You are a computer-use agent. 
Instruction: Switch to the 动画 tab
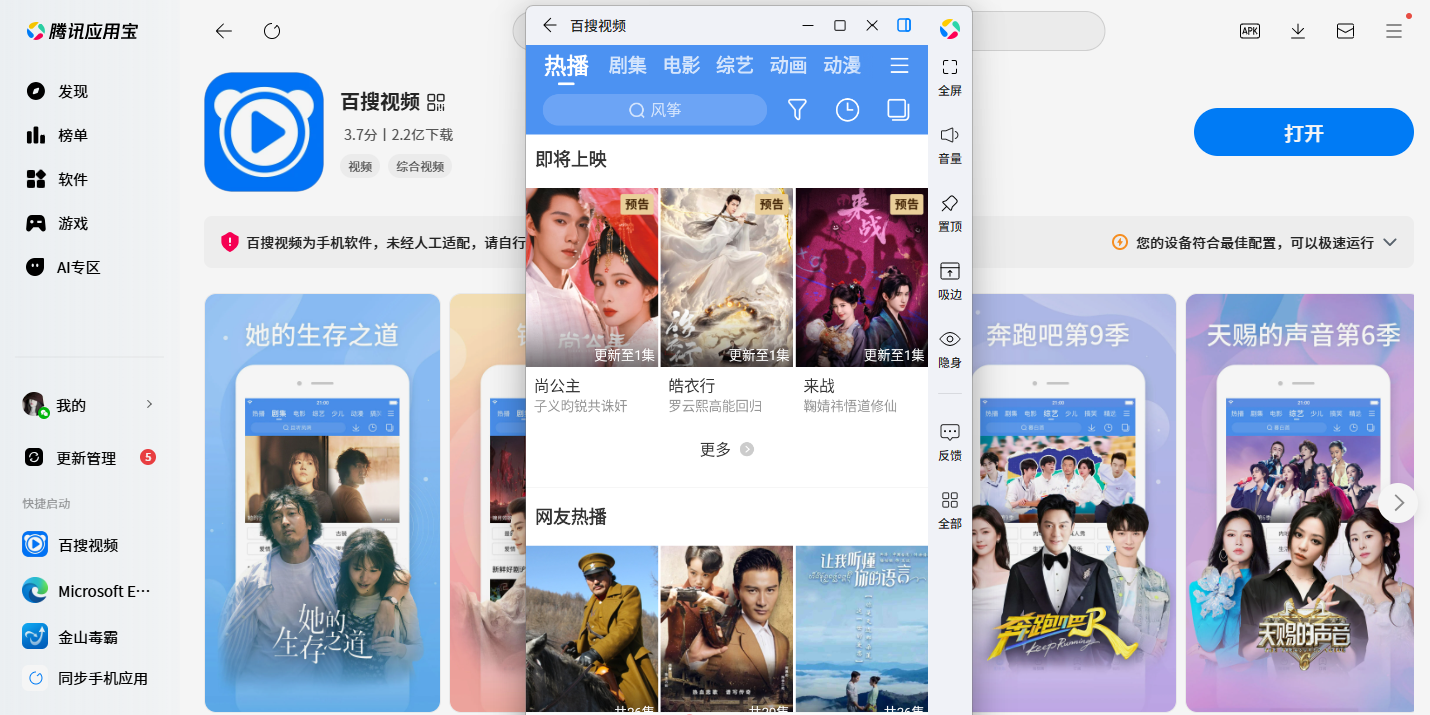788,66
